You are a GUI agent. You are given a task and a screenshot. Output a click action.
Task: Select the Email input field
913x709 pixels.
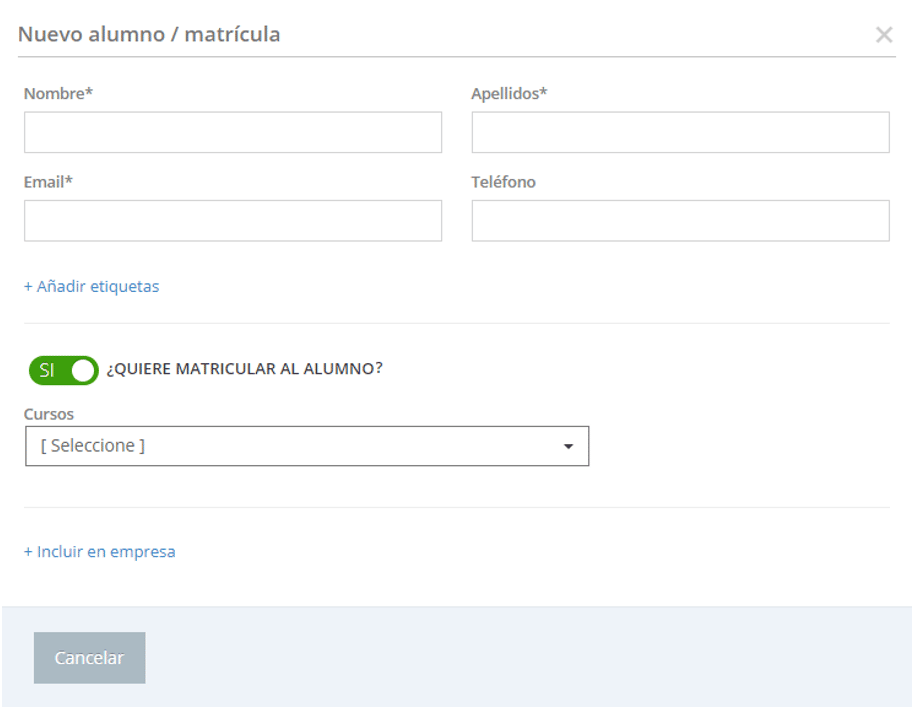(232, 220)
